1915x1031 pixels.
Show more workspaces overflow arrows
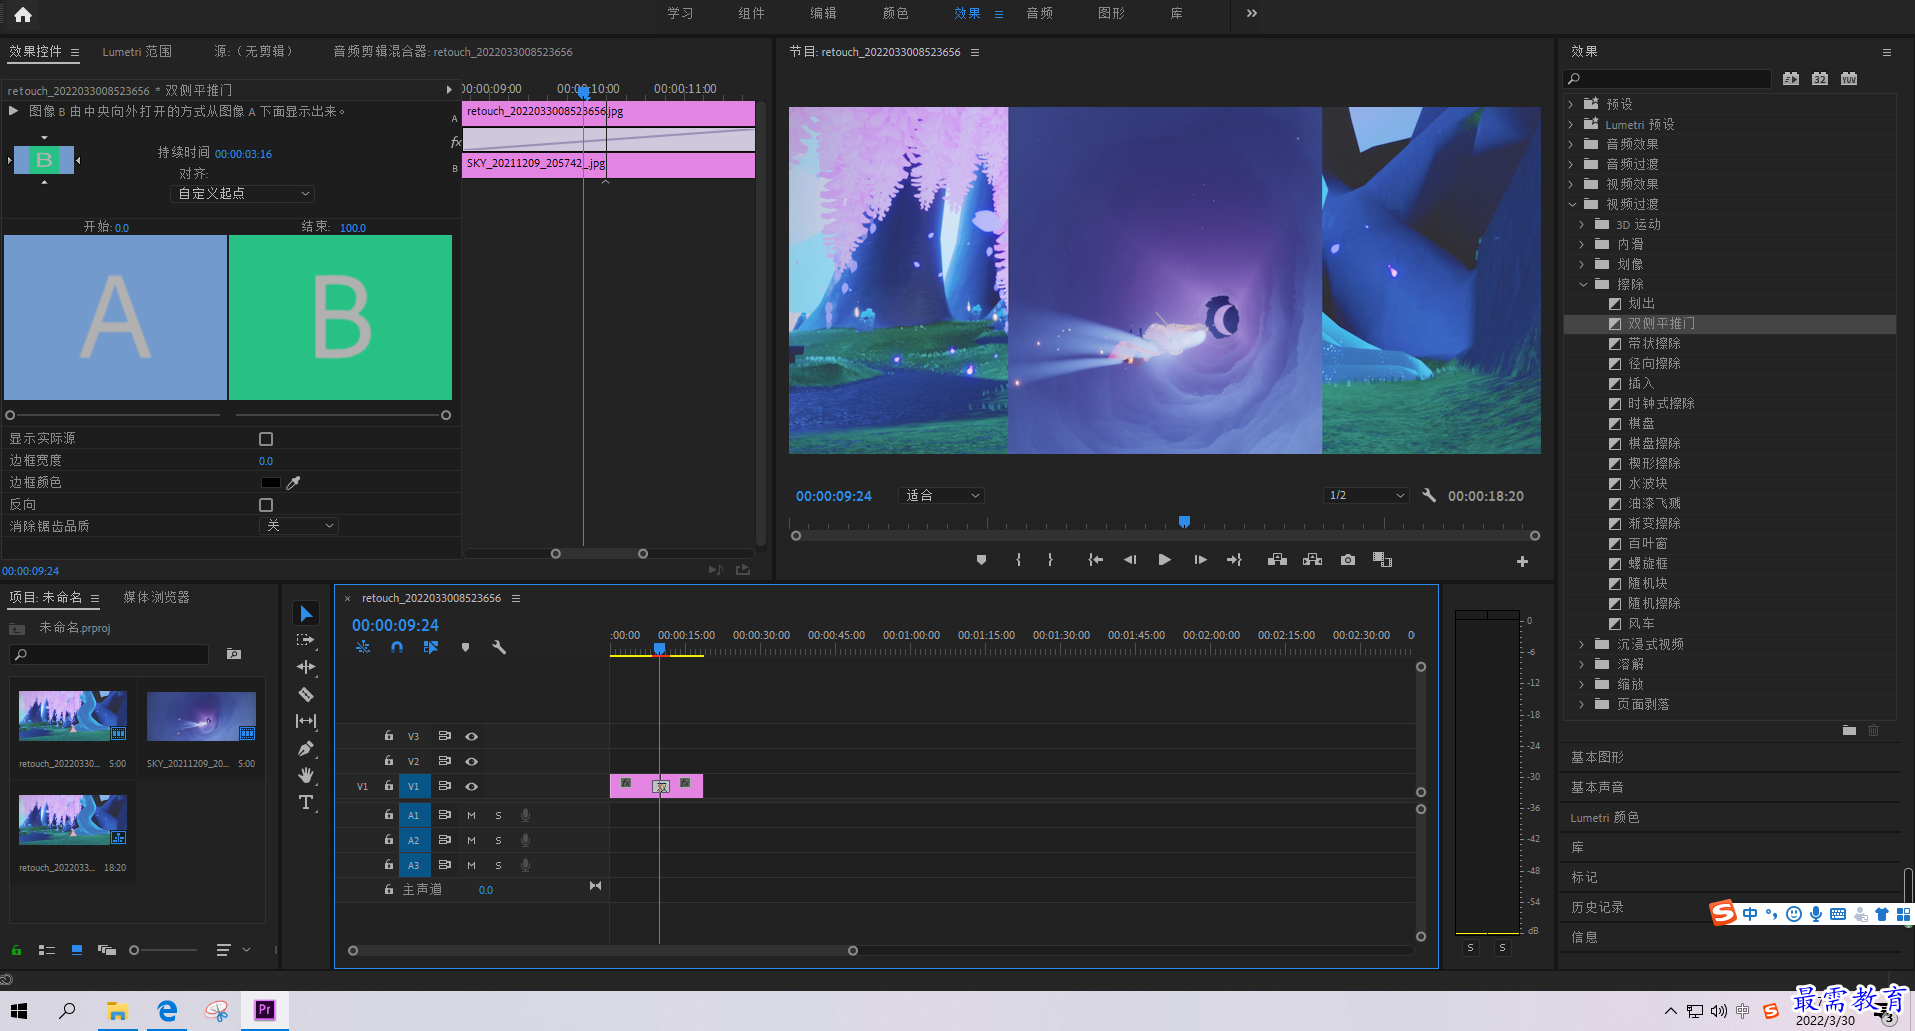(1251, 13)
